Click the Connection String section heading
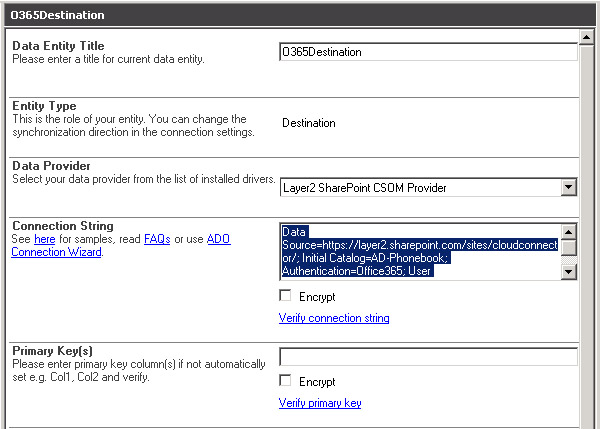The height and width of the screenshot is (429, 600). click(62, 226)
